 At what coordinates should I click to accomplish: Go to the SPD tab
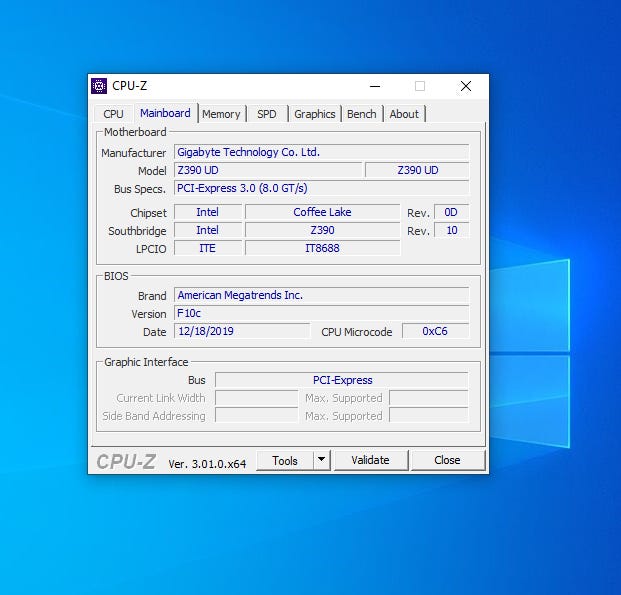pos(267,114)
